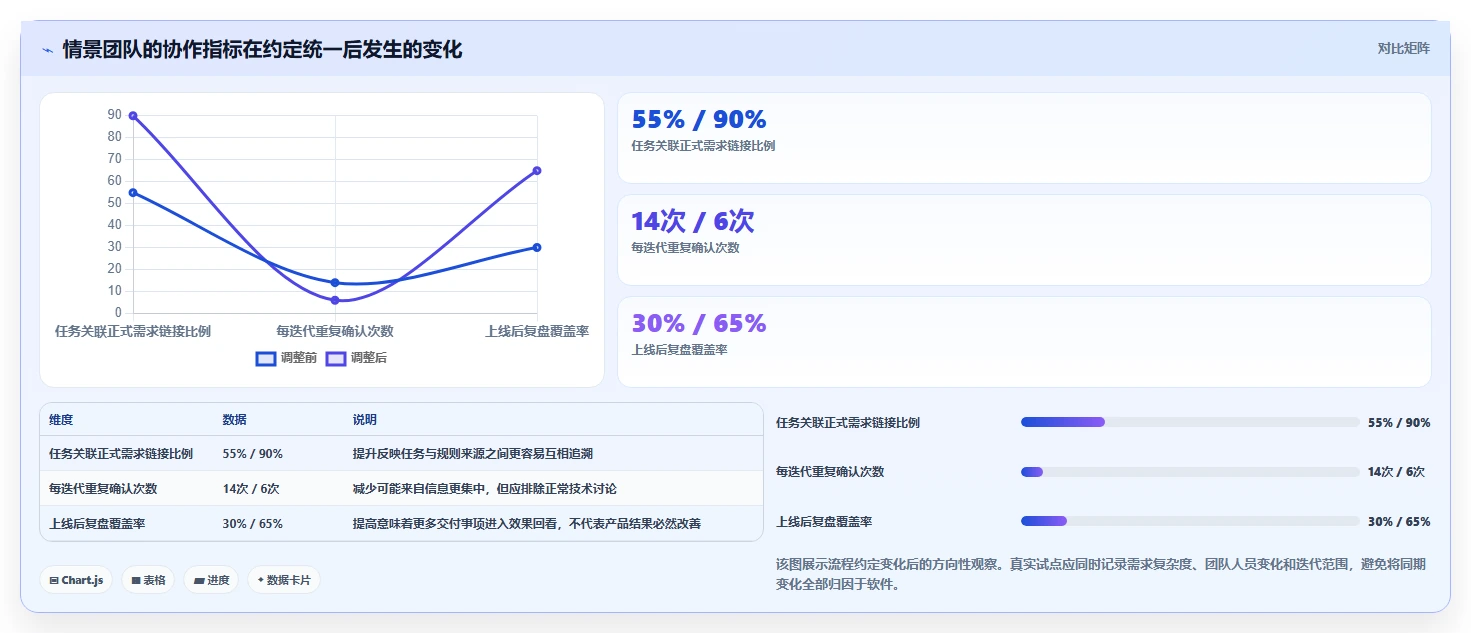Click the 调整后 data point at 90
Screen dimensions: 1471x633
tap(133, 116)
